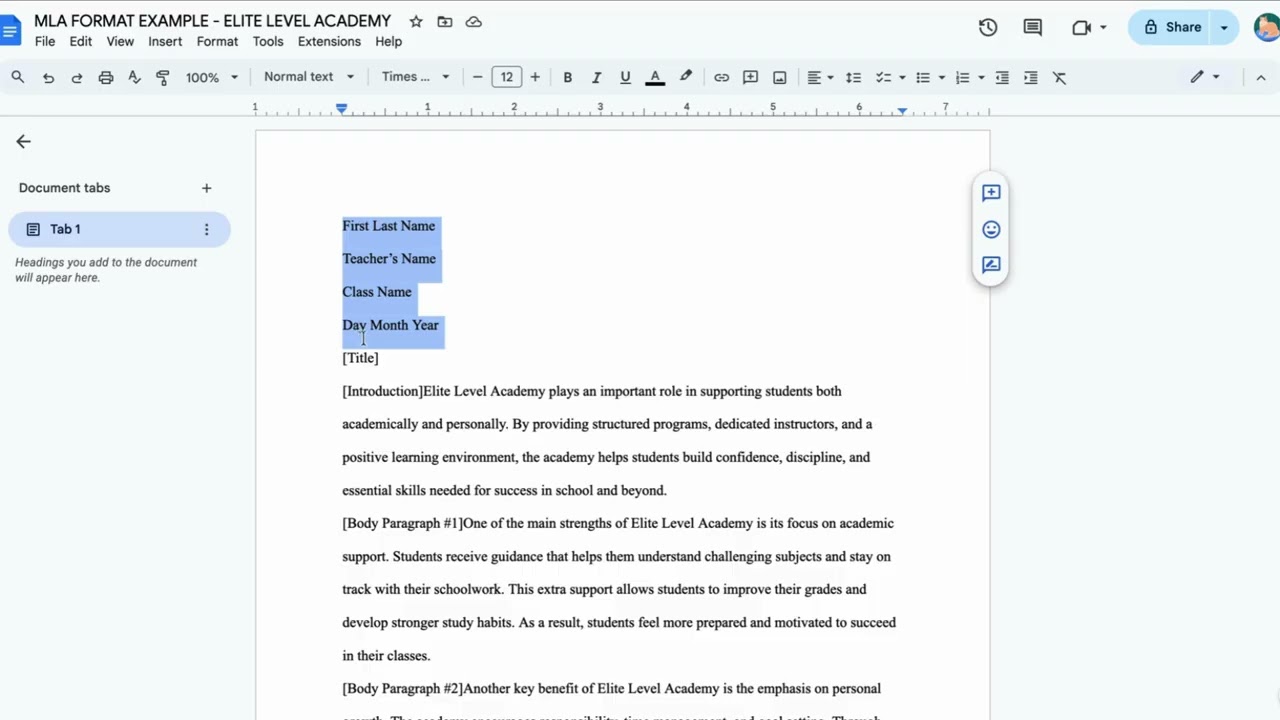This screenshot has width=1280, height=720.
Task: Open the Tools menu
Action: click(268, 41)
